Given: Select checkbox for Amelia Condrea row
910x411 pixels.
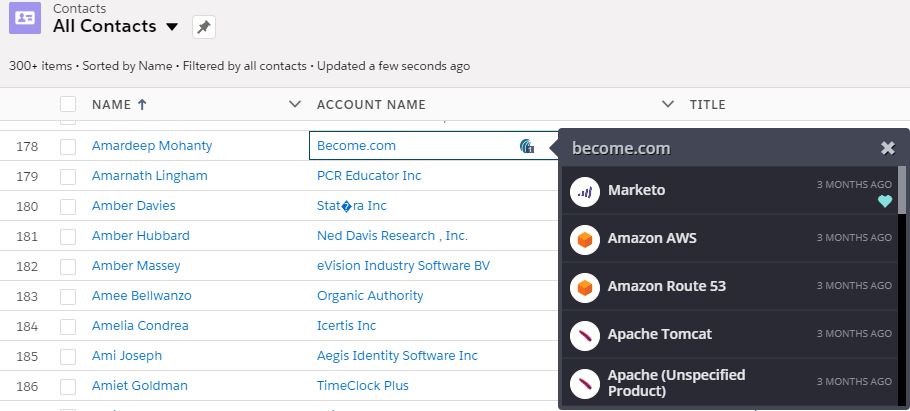Looking at the screenshot, I should [68, 326].
